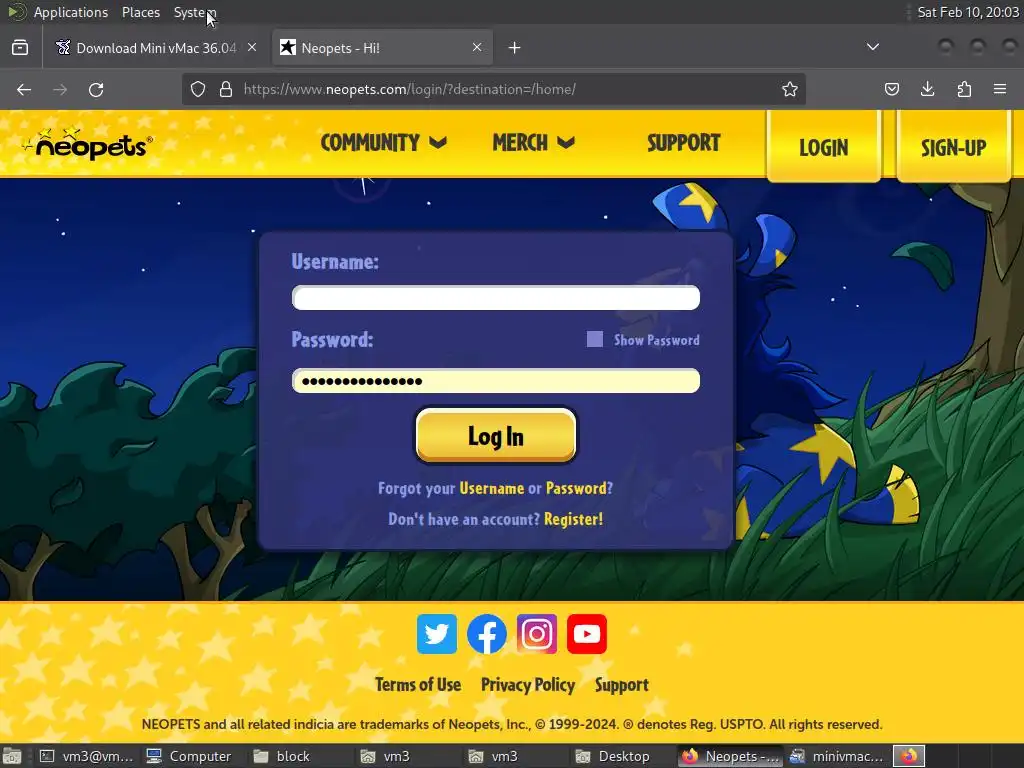Toggle the Show Password checkbox
Viewport: 1024px width, 768px height.
click(x=595, y=339)
